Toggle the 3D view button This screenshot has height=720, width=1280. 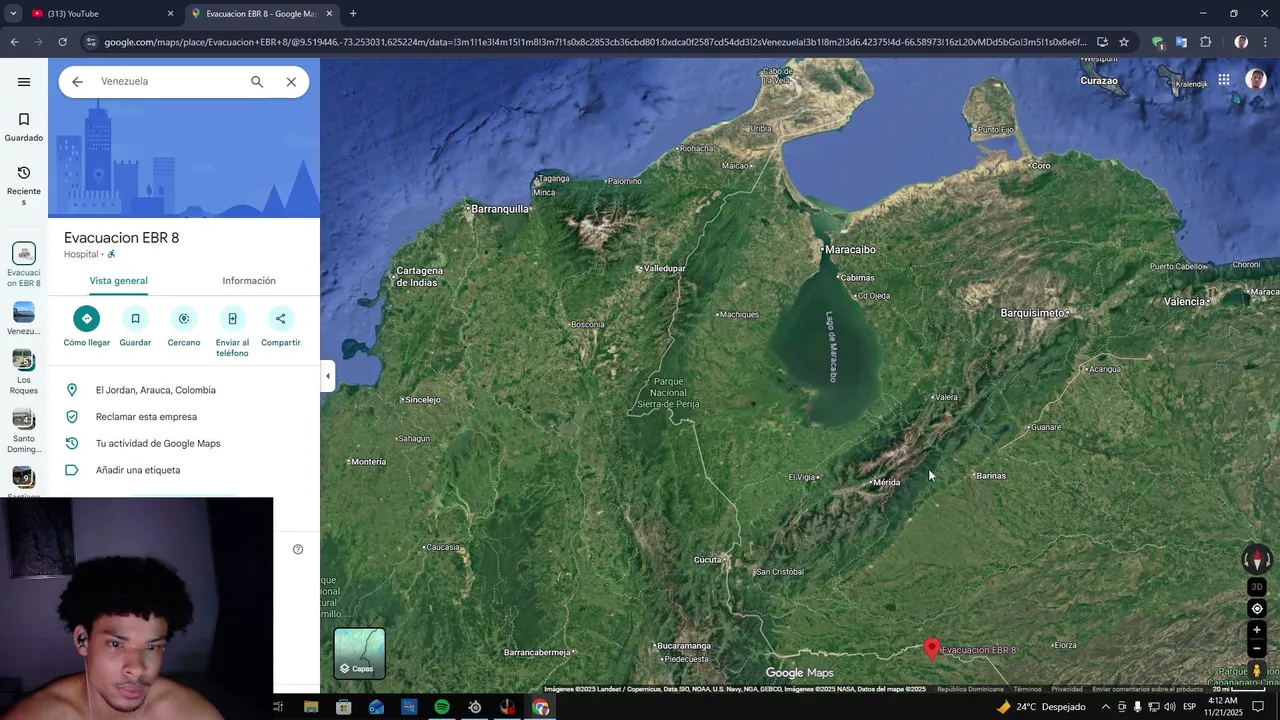coord(1257,587)
